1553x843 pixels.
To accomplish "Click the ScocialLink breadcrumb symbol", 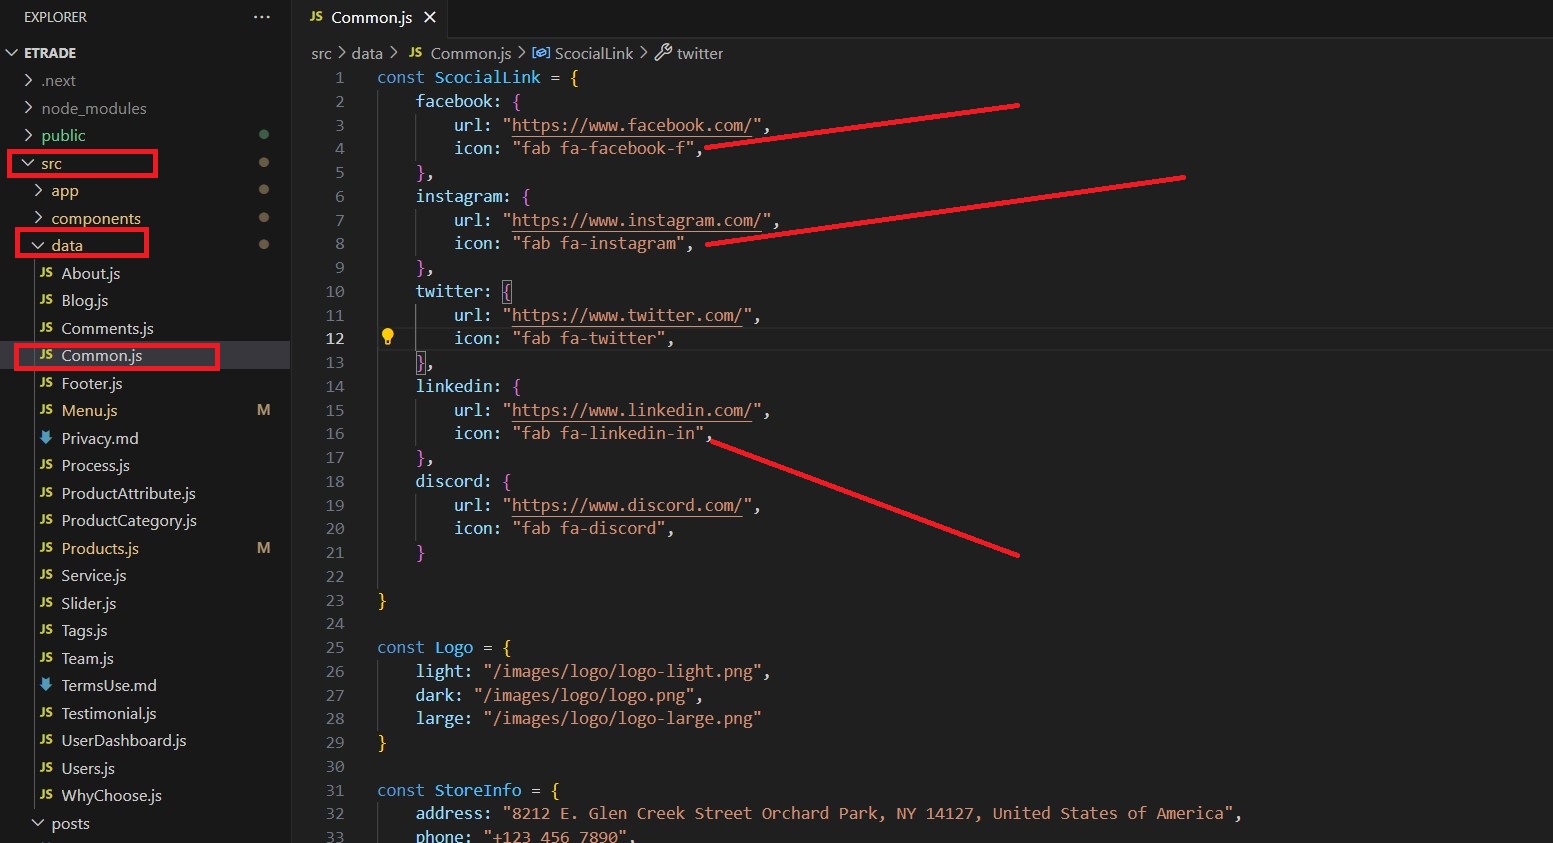I will pyautogui.click(x=594, y=53).
